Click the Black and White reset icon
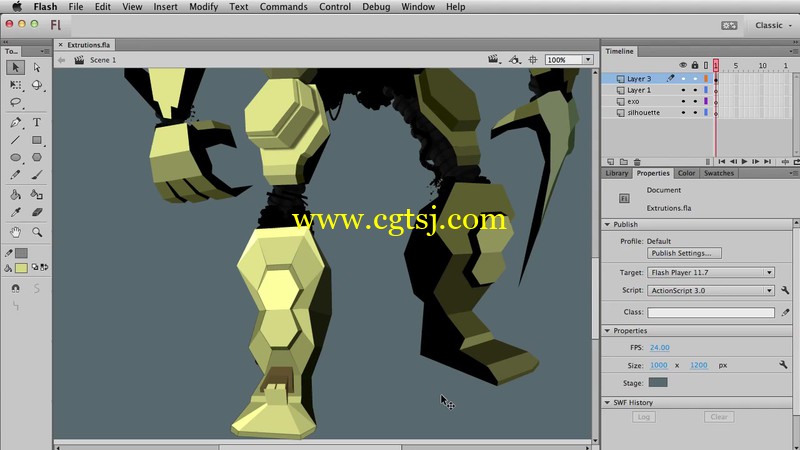The height and width of the screenshot is (450, 800). click(x=35, y=267)
